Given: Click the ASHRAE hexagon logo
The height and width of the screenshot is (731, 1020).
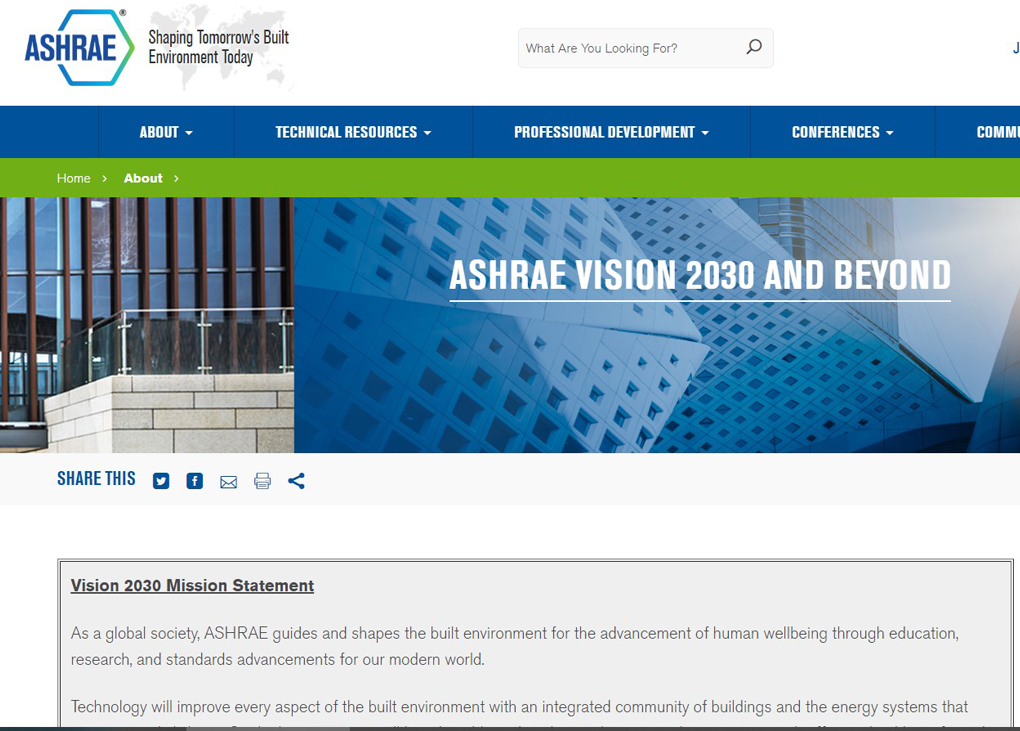Looking at the screenshot, I should pyautogui.click(x=79, y=47).
